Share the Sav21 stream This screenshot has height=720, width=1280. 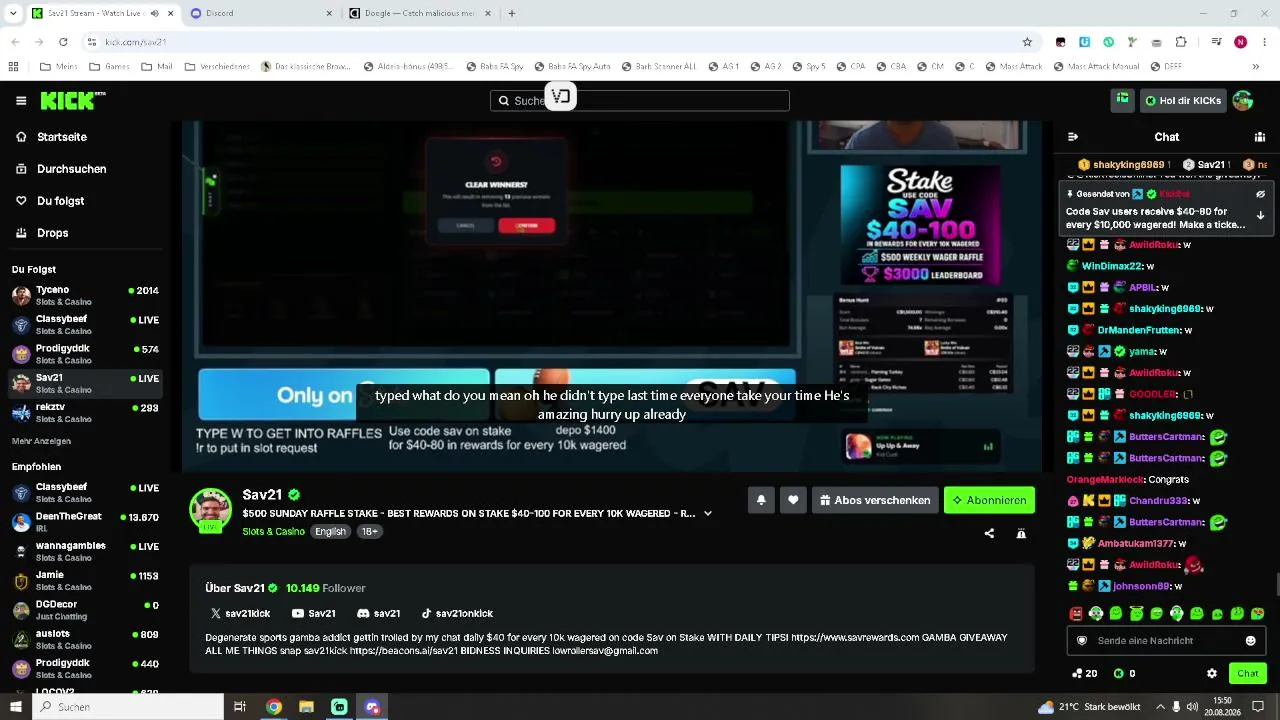click(x=989, y=534)
